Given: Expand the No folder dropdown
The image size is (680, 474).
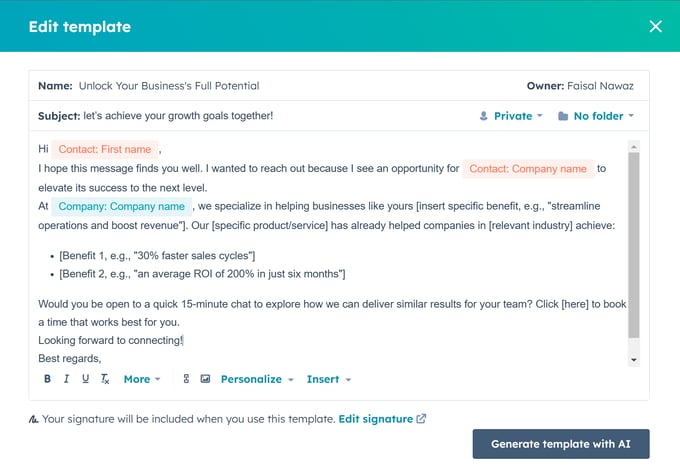Looking at the screenshot, I should [596, 116].
